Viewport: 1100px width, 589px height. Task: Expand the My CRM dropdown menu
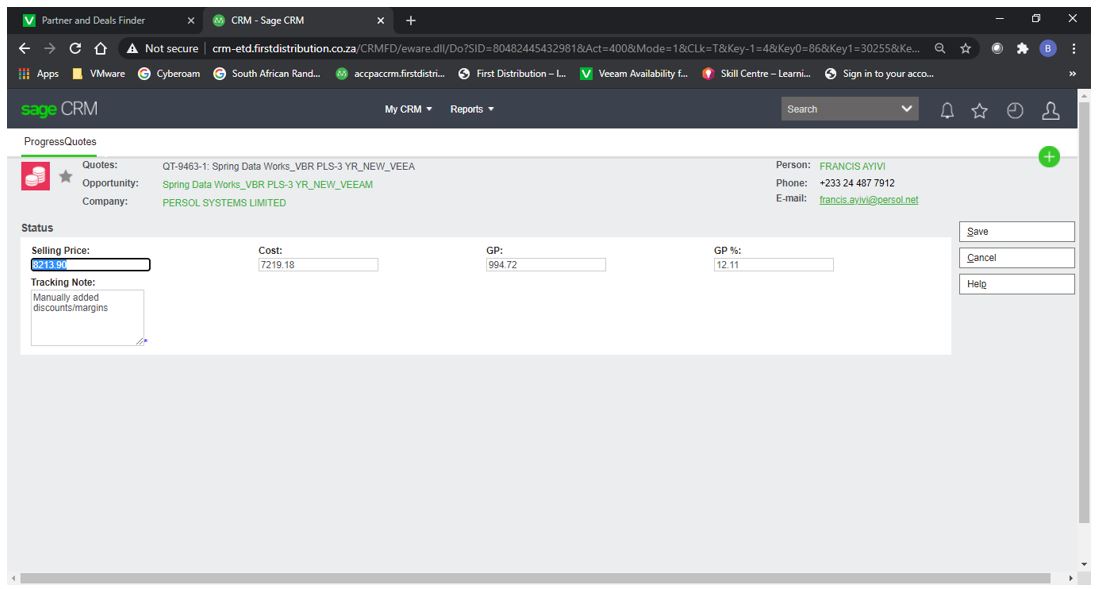408,110
